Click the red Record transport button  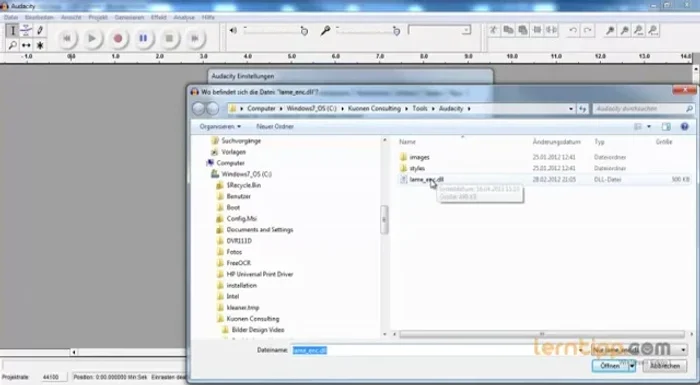pyautogui.click(x=118, y=38)
